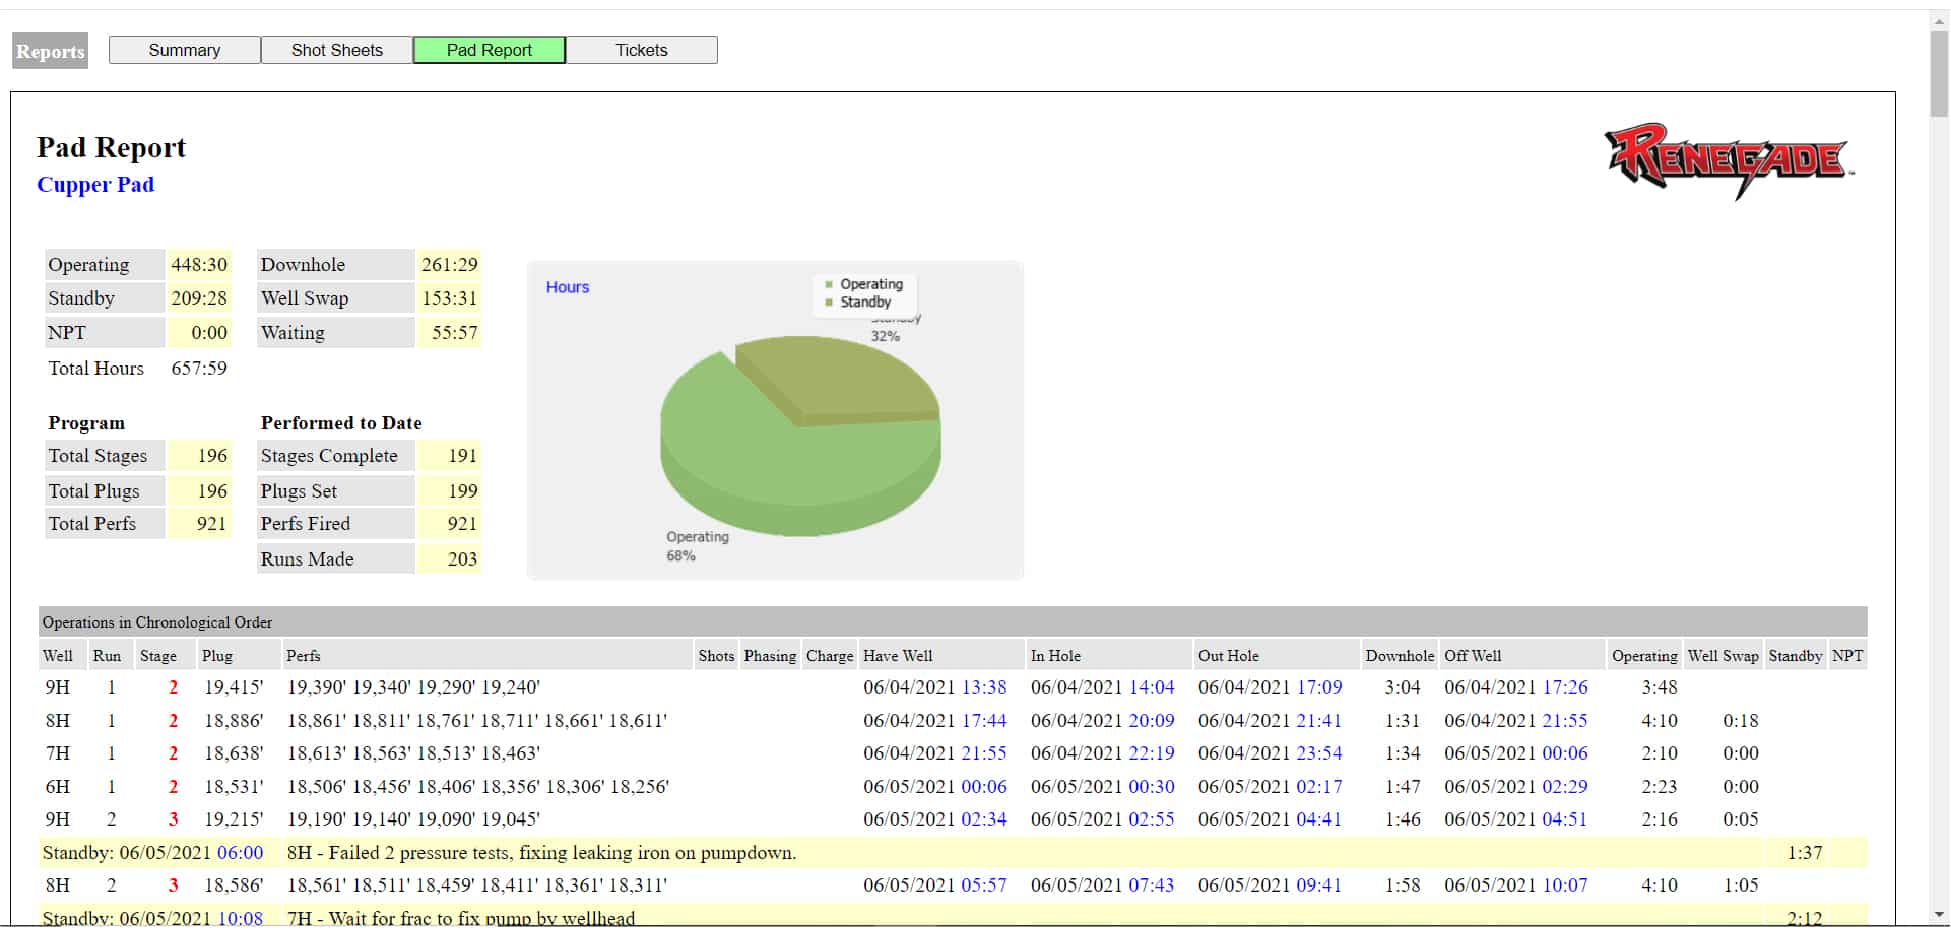Click the Phasing column header

point(770,656)
